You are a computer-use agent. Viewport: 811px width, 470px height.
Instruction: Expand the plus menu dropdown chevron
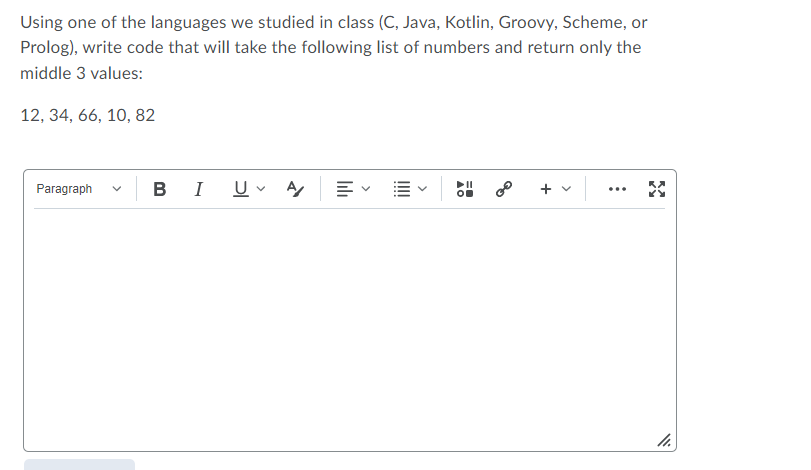pos(566,189)
